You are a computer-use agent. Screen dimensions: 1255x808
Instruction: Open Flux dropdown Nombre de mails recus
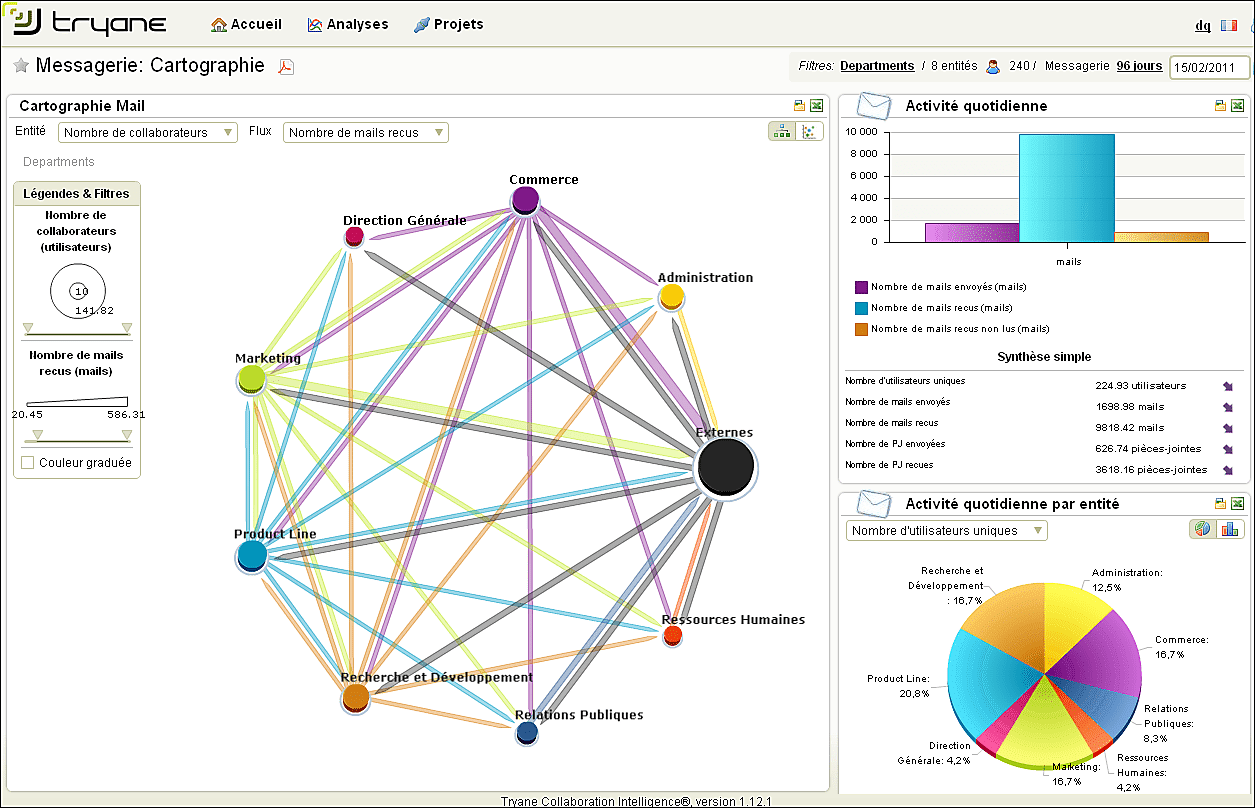[366, 132]
